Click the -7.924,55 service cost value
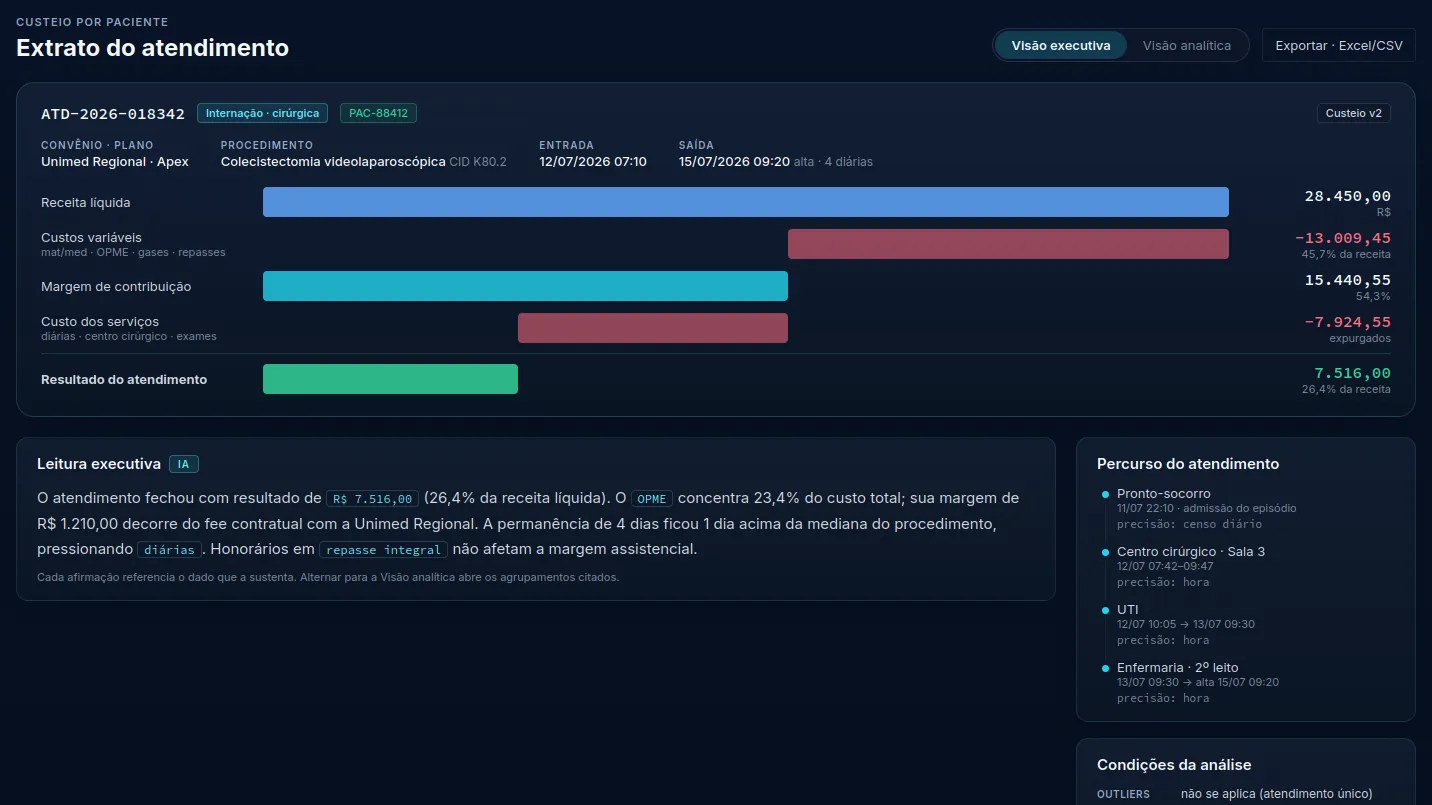This screenshot has width=1432, height=805. pyautogui.click(x=1347, y=322)
